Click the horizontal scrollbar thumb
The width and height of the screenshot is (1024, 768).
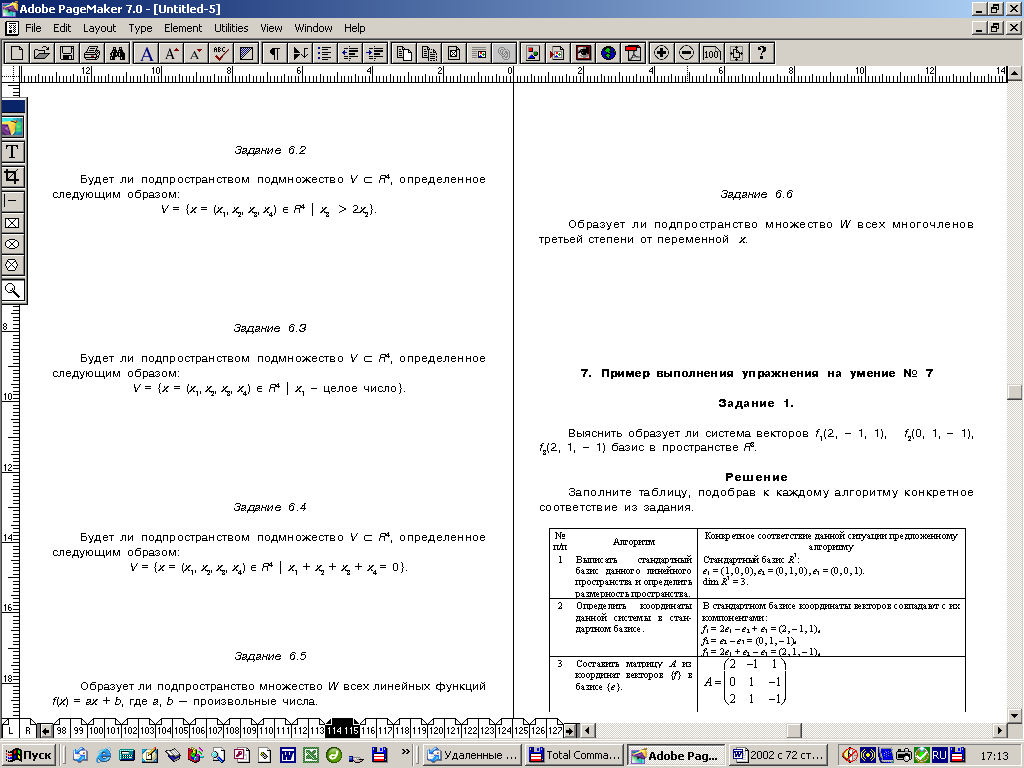(794, 730)
